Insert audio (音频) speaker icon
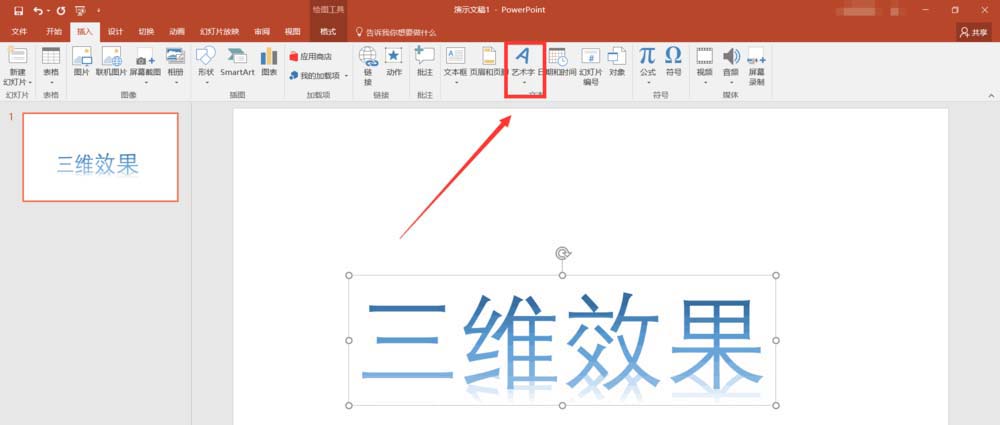The height and width of the screenshot is (425, 1000). (731, 56)
